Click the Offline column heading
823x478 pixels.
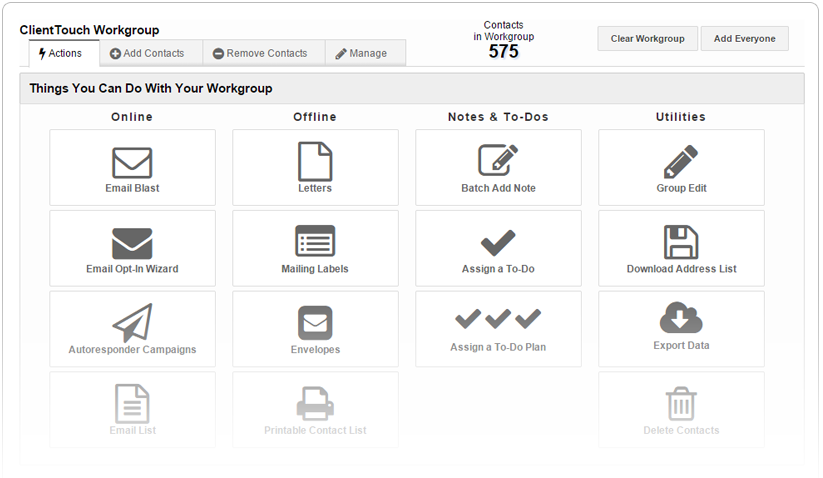(315, 117)
